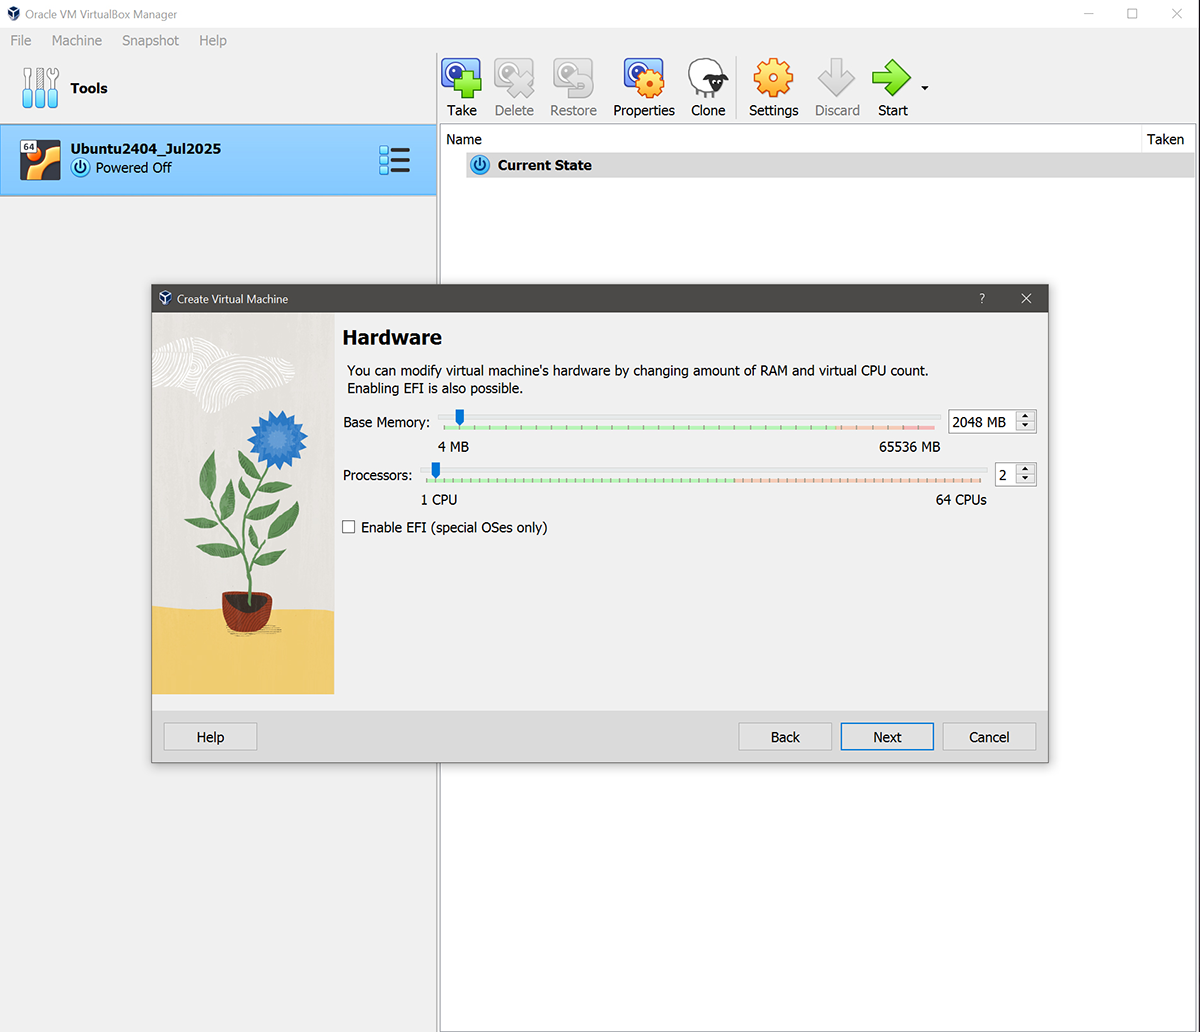Click the Tools icon in the sidebar
1200x1032 pixels.
40,88
